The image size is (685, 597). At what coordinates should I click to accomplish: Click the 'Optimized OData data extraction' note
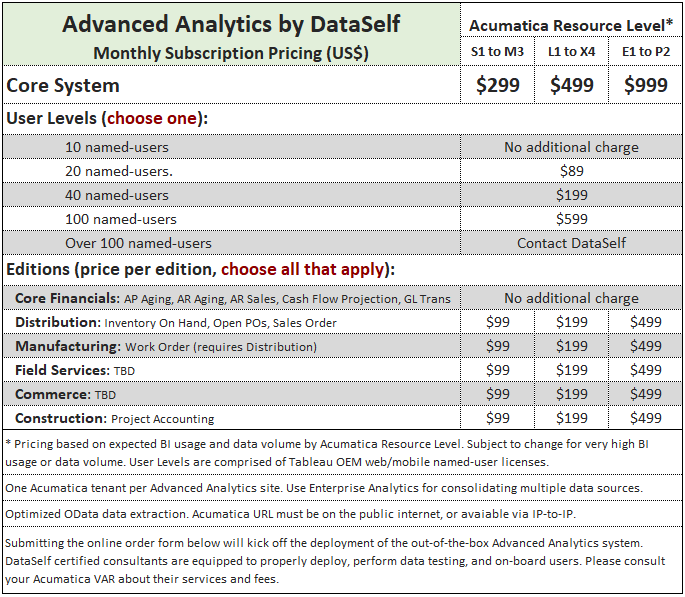(290, 514)
